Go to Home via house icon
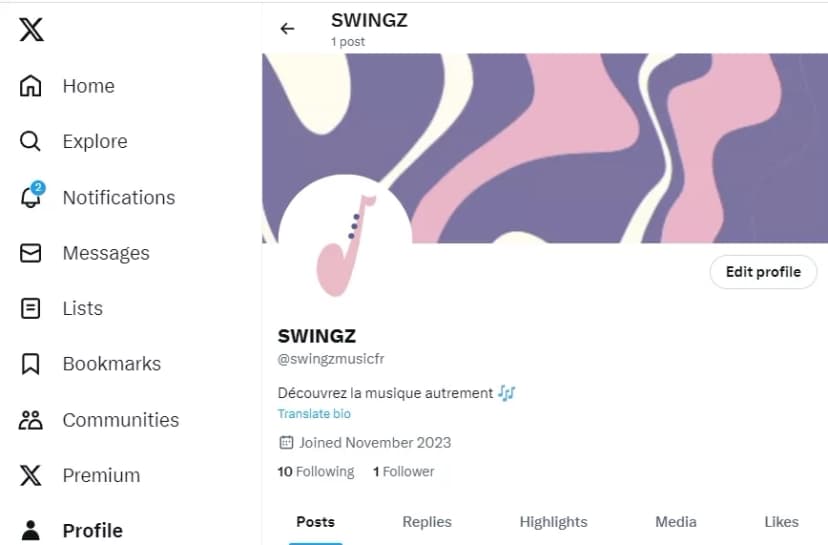828x545 pixels. (x=31, y=86)
